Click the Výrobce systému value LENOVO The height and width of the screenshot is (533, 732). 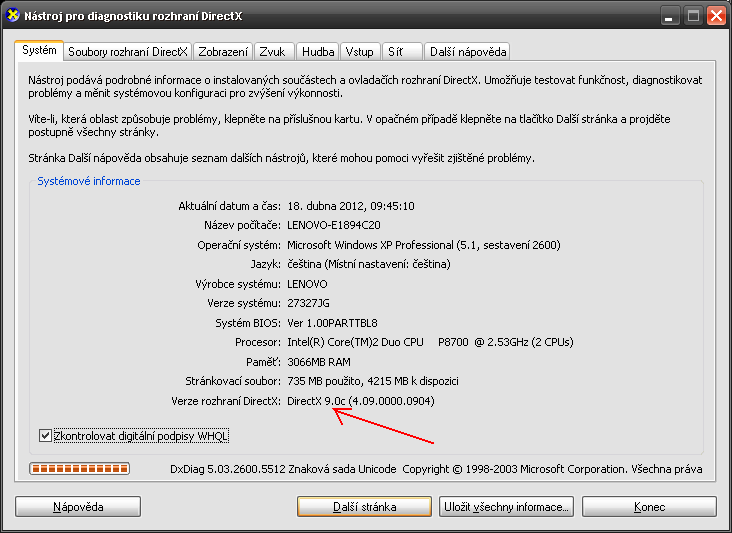click(307, 284)
